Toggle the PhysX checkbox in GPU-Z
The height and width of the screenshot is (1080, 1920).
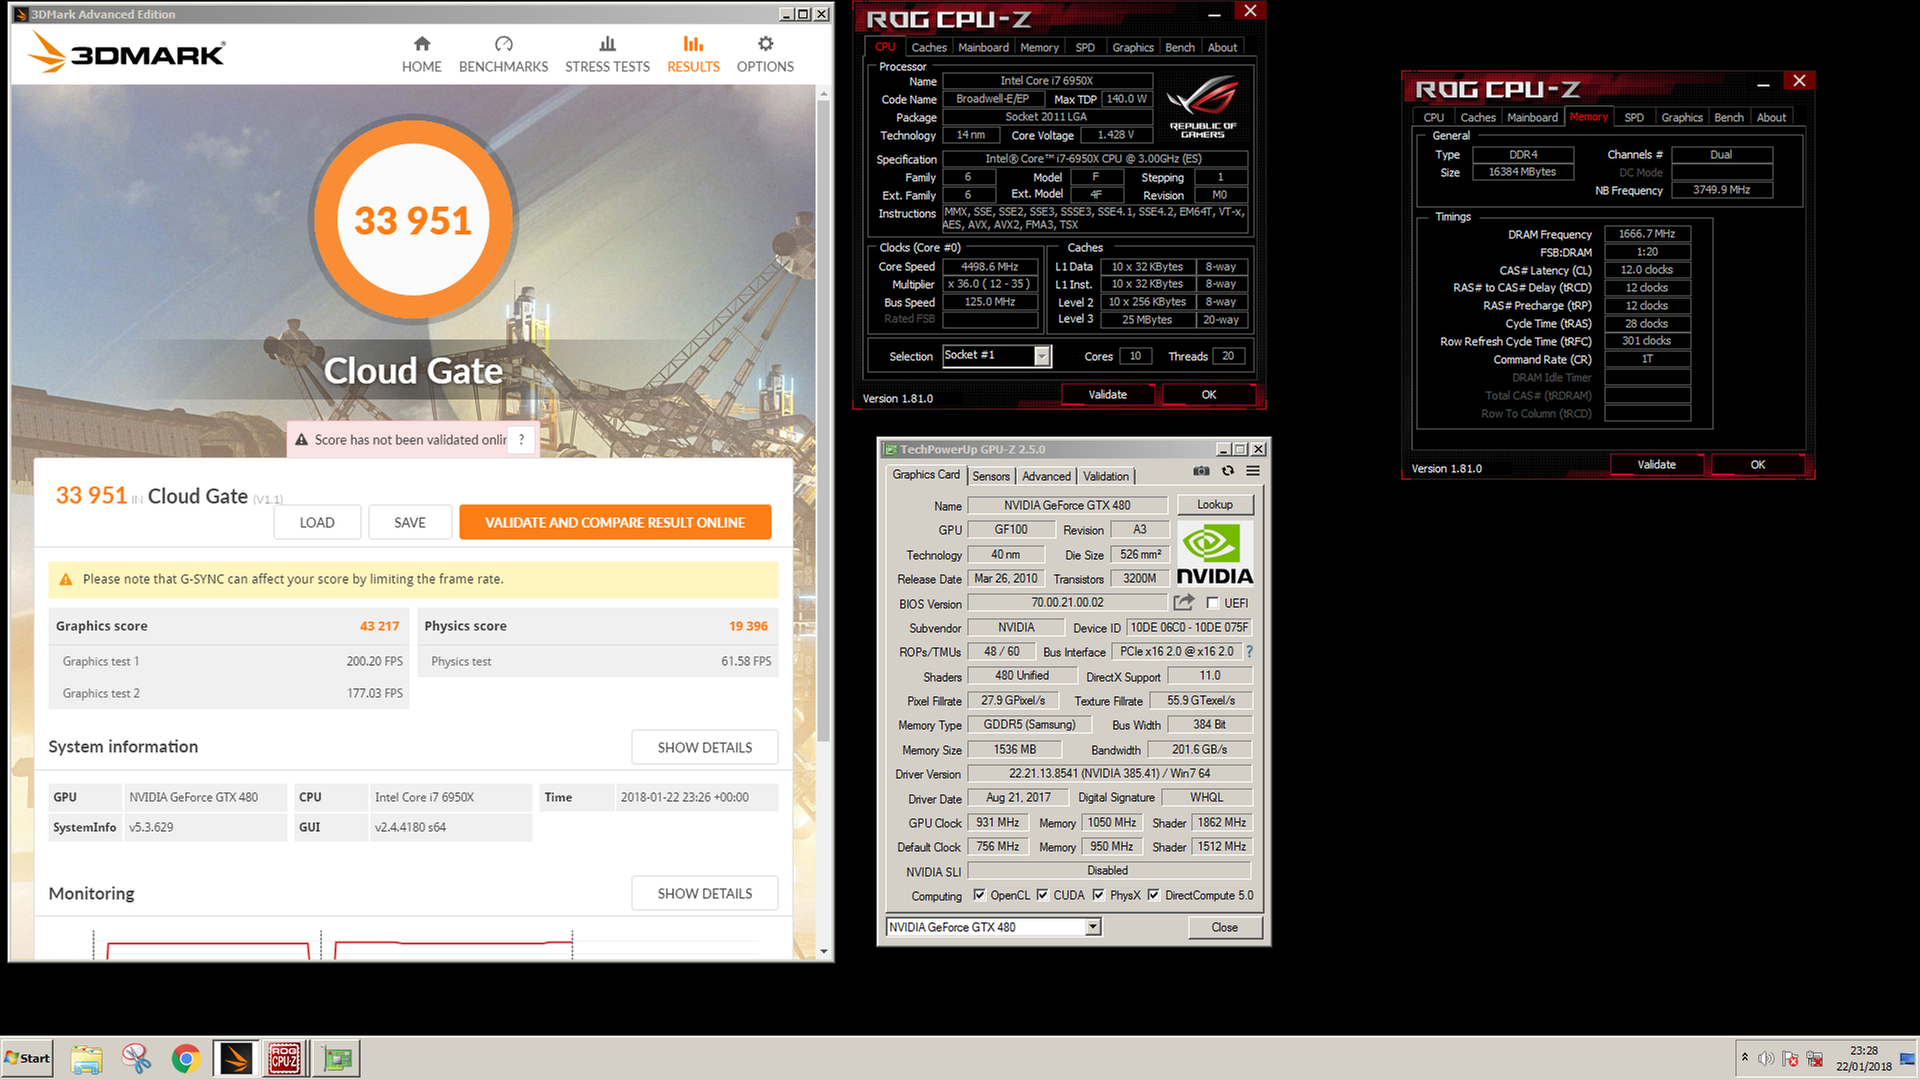[1099, 895]
